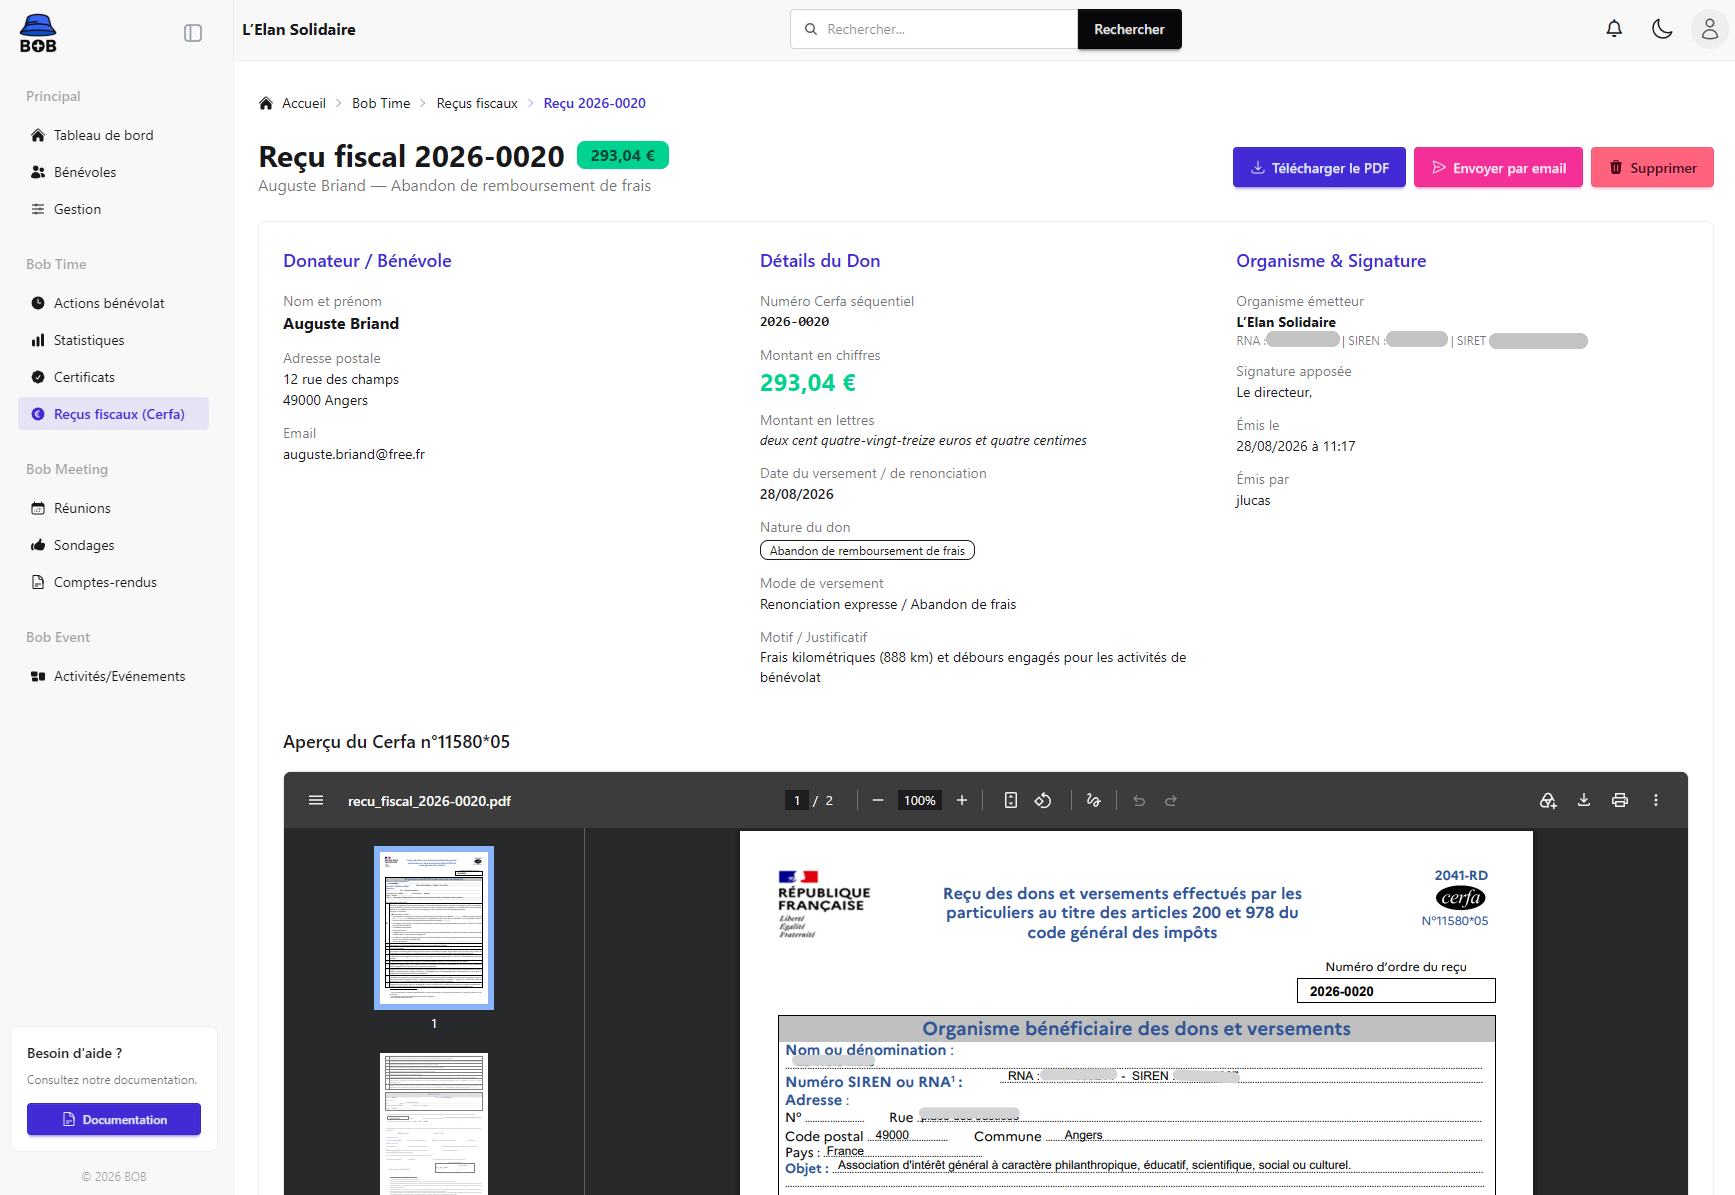The height and width of the screenshot is (1195, 1735).
Task: Open Actions bénévolat in sidebar
Action: (113, 303)
